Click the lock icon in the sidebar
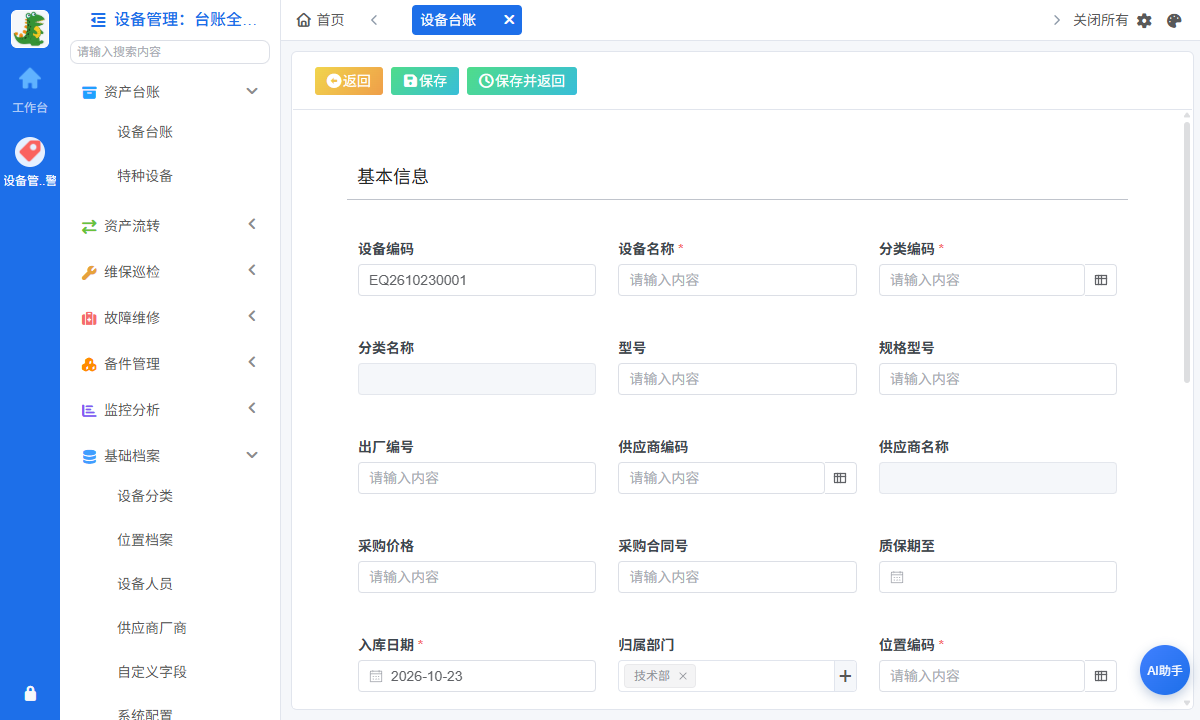Viewport: 1200px width, 720px height. coord(30,693)
